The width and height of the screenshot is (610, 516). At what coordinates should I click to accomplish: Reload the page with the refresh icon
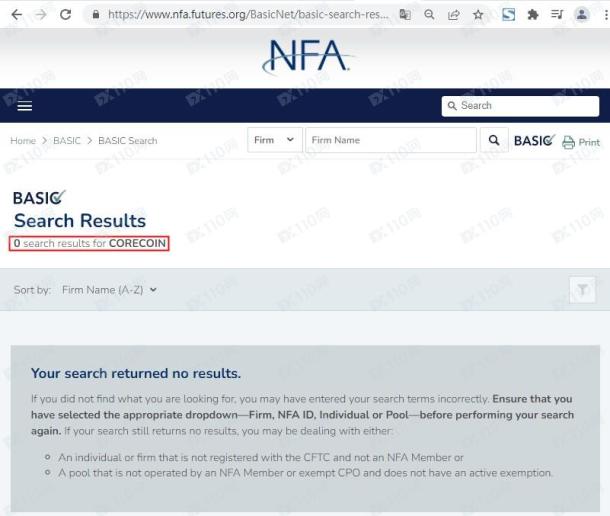click(x=65, y=15)
